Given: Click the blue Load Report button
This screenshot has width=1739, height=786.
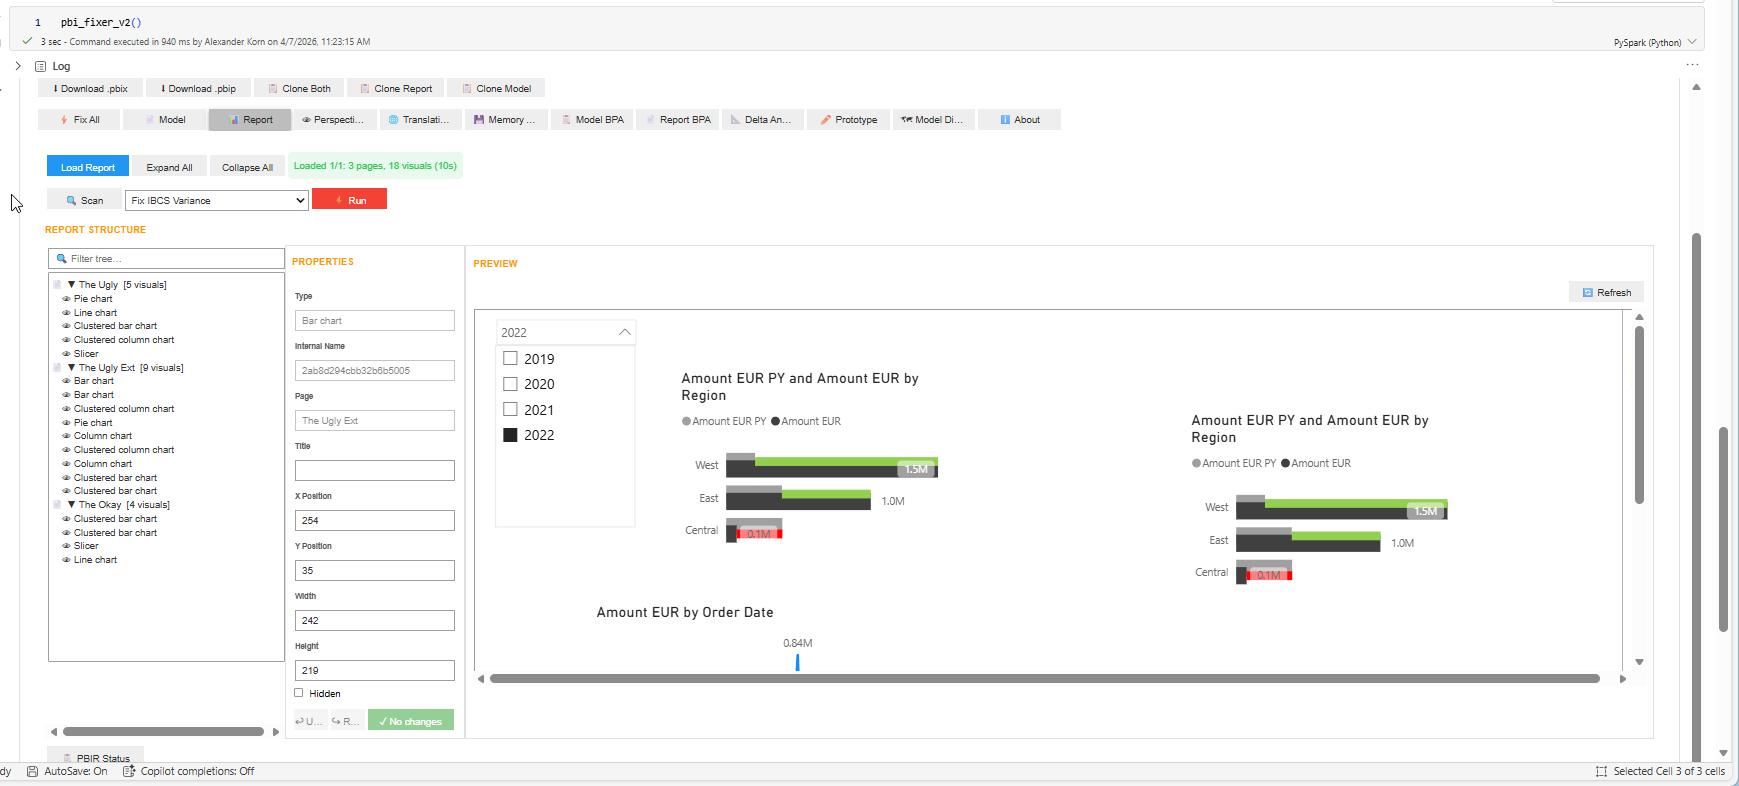Looking at the screenshot, I should point(88,167).
